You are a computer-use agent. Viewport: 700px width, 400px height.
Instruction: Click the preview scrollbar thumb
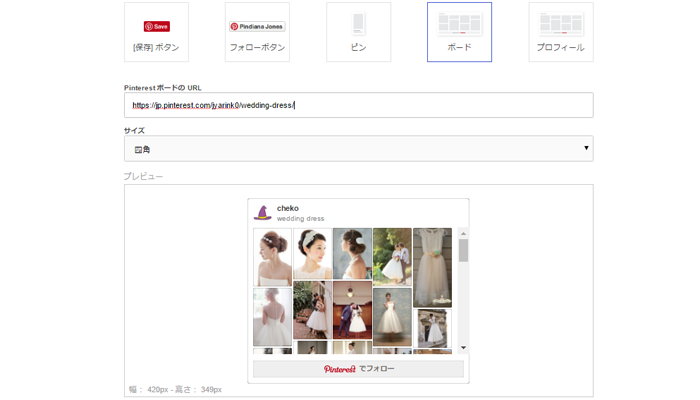pyautogui.click(x=463, y=250)
